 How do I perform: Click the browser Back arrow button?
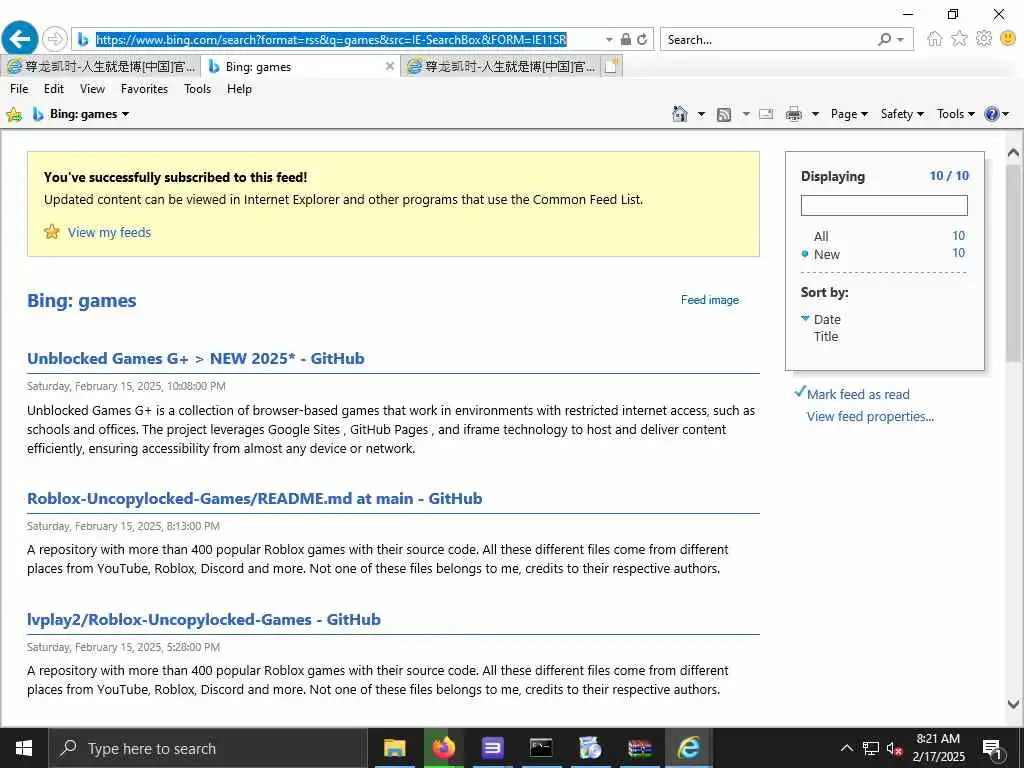(20, 39)
